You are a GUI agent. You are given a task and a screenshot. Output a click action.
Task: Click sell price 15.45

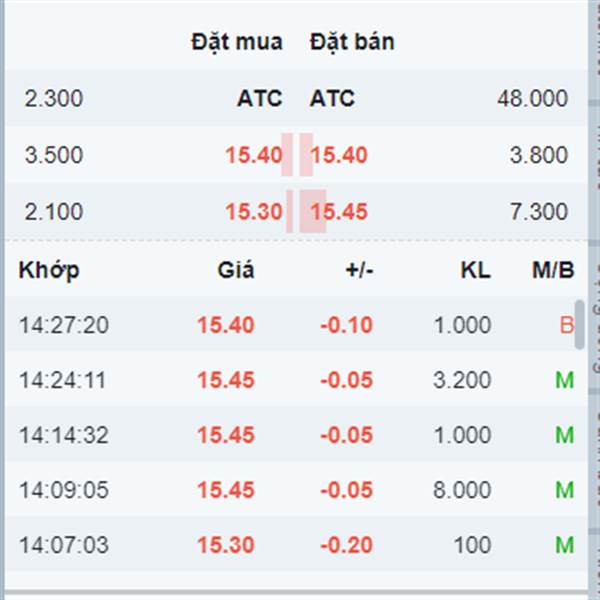[339, 212]
